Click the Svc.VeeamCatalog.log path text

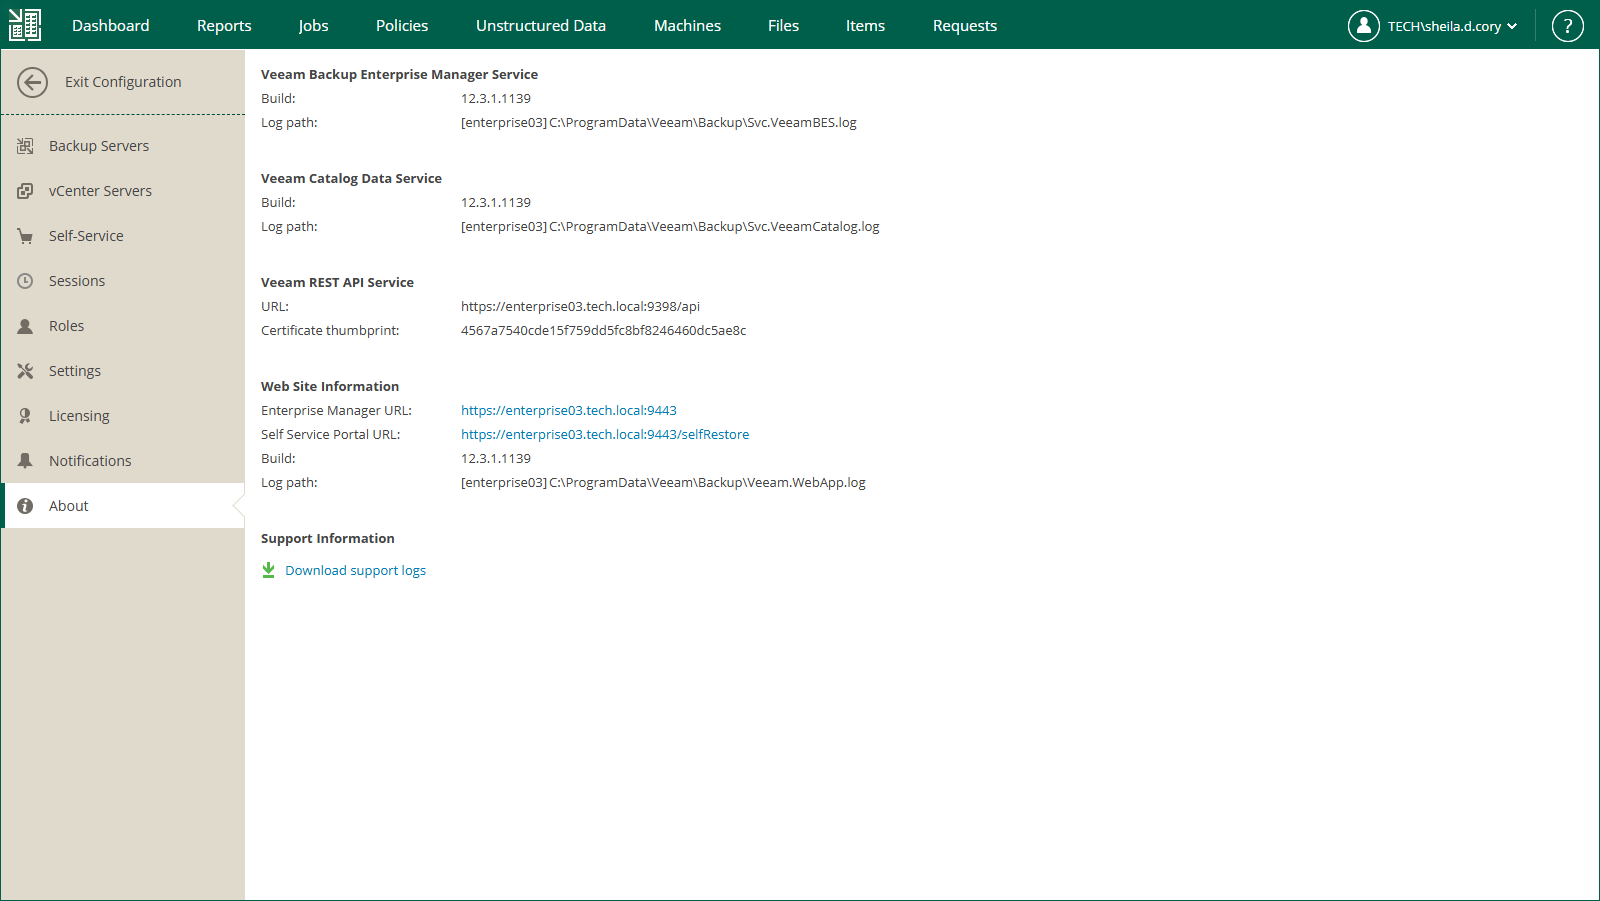point(670,227)
